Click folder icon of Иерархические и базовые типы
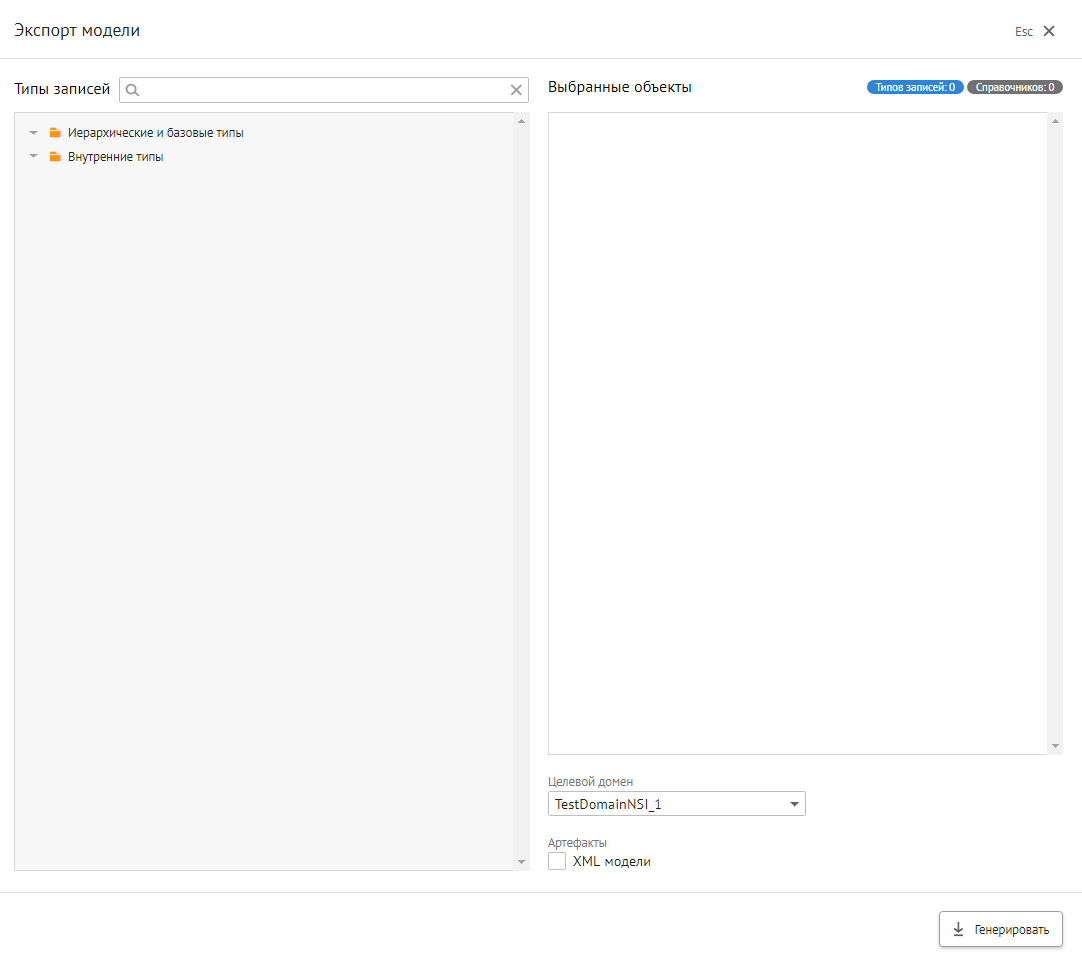The height and width of the screenshot is (960, 1082). 55,133
